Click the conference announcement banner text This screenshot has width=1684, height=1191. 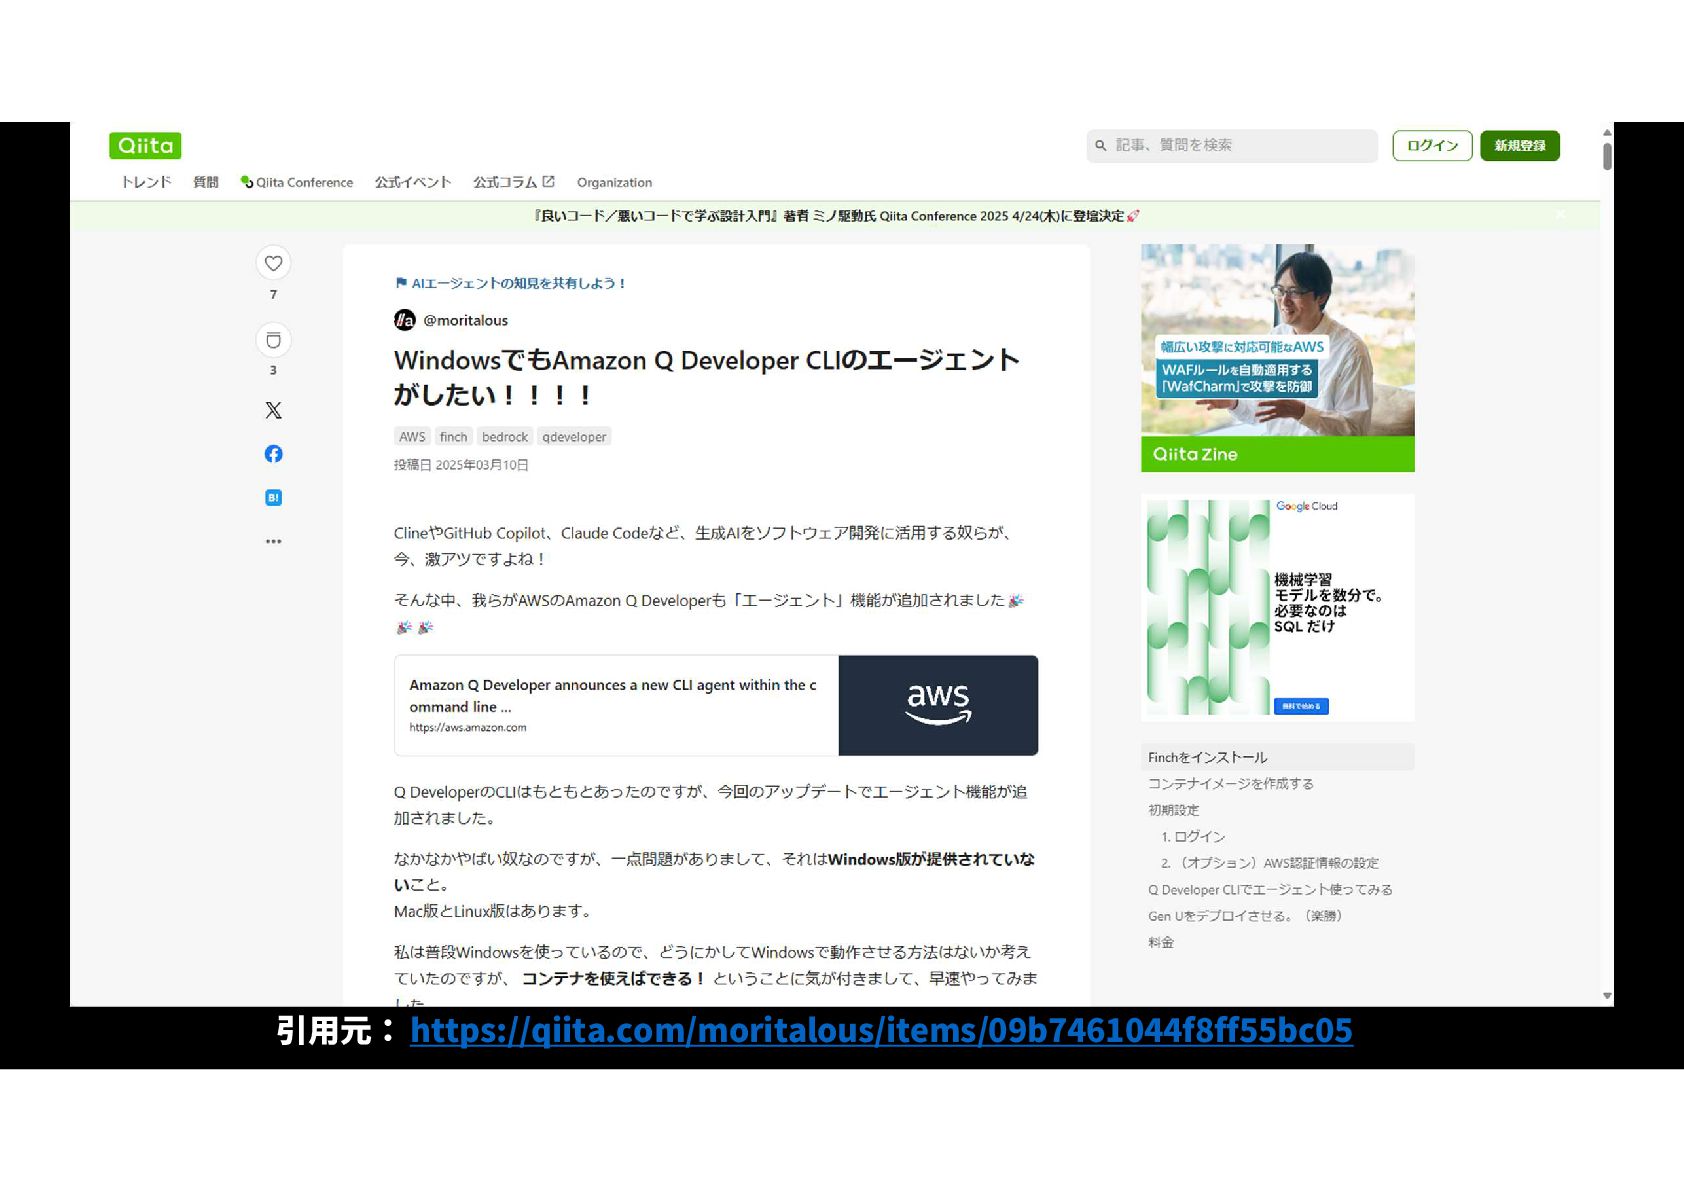pos(836,216)
